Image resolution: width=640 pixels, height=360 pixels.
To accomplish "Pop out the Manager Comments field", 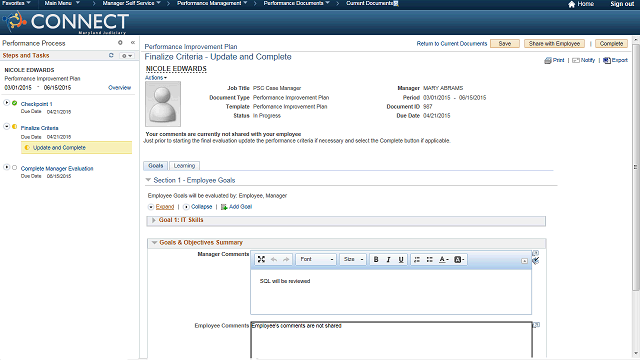I will pyautogui.click(x=536, y=253).
